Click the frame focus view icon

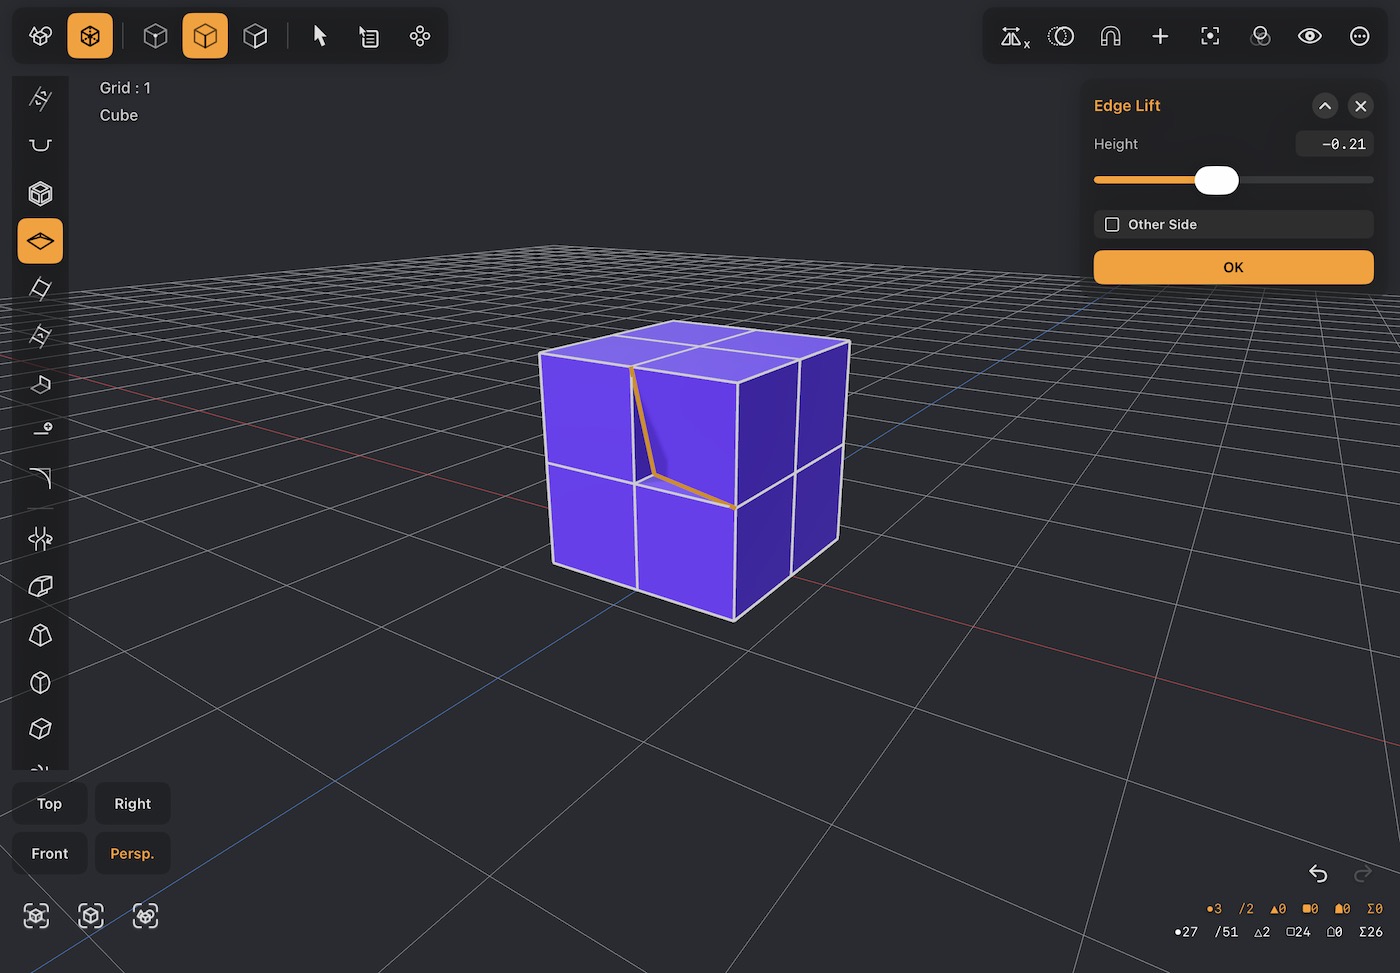click(x=1210, y=36)
